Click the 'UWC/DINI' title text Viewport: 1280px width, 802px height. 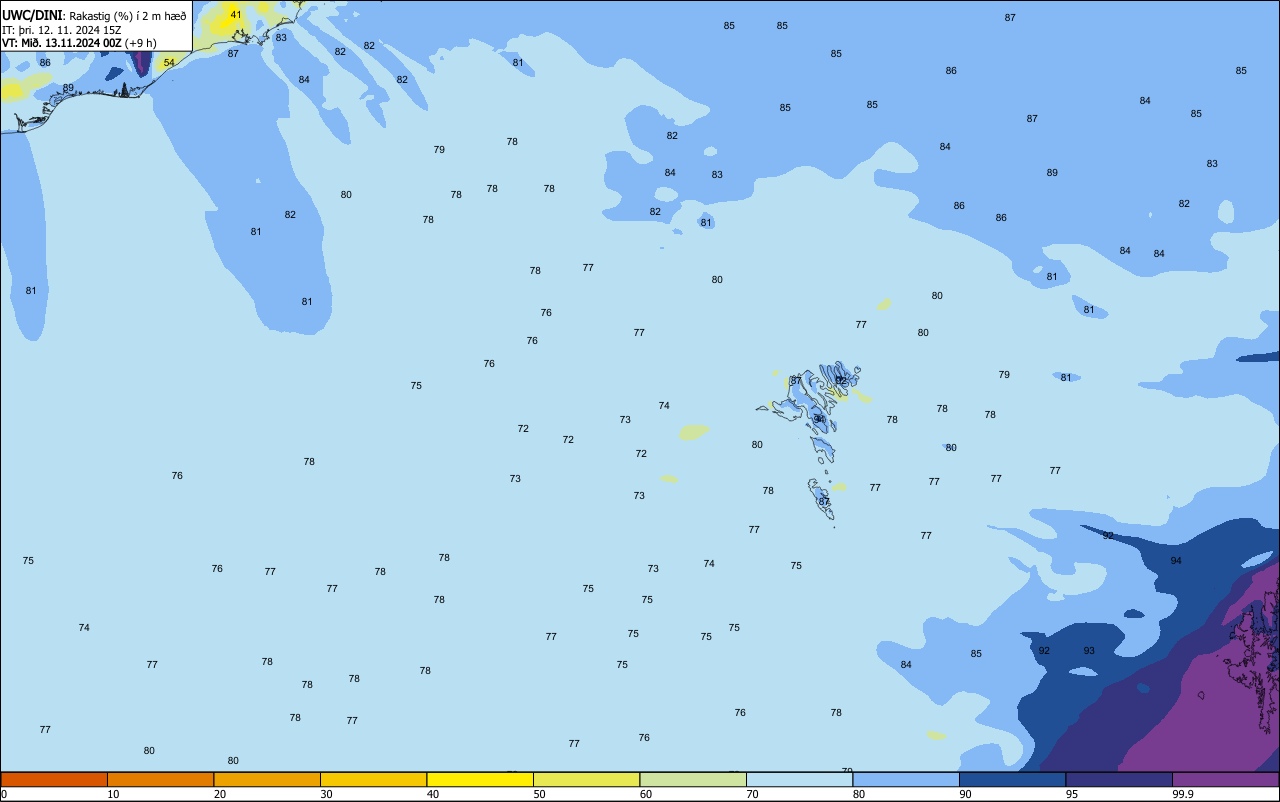32,15
